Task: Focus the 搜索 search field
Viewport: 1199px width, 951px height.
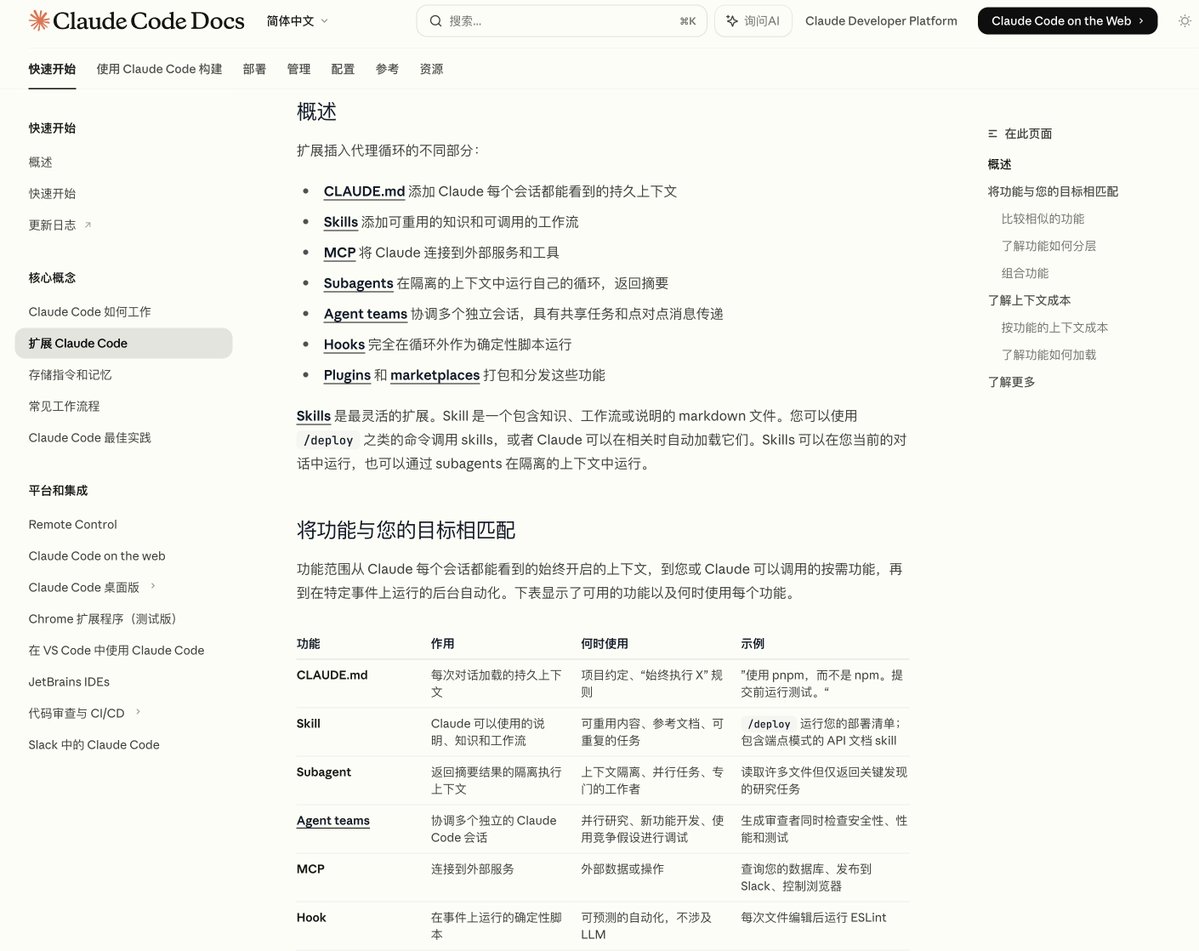Action: [x=561, y=21]
